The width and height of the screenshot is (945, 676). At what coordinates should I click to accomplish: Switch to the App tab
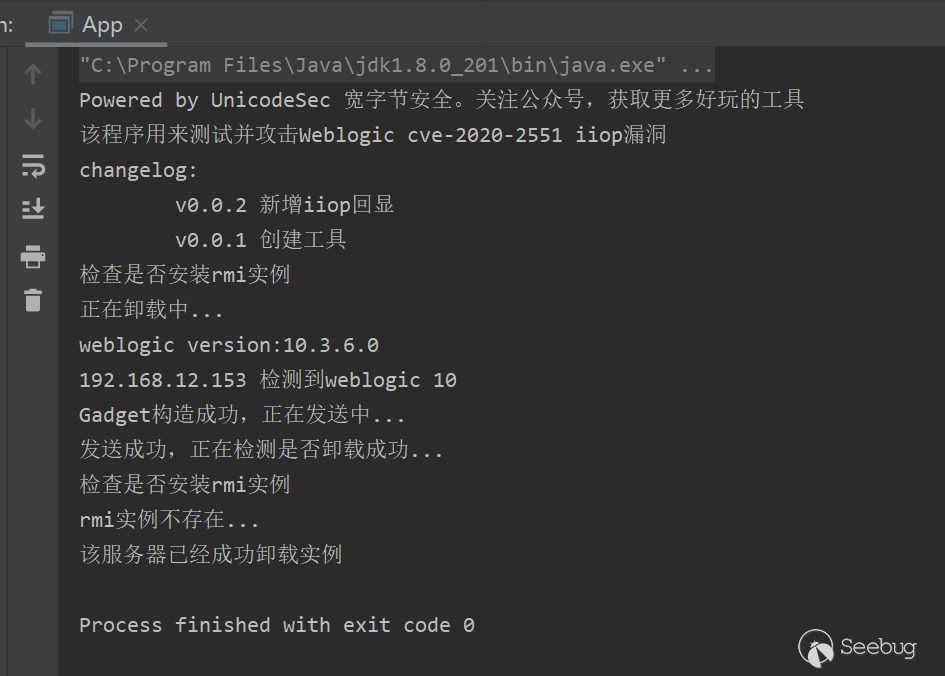pyautogui.click(x=100, y=23)
